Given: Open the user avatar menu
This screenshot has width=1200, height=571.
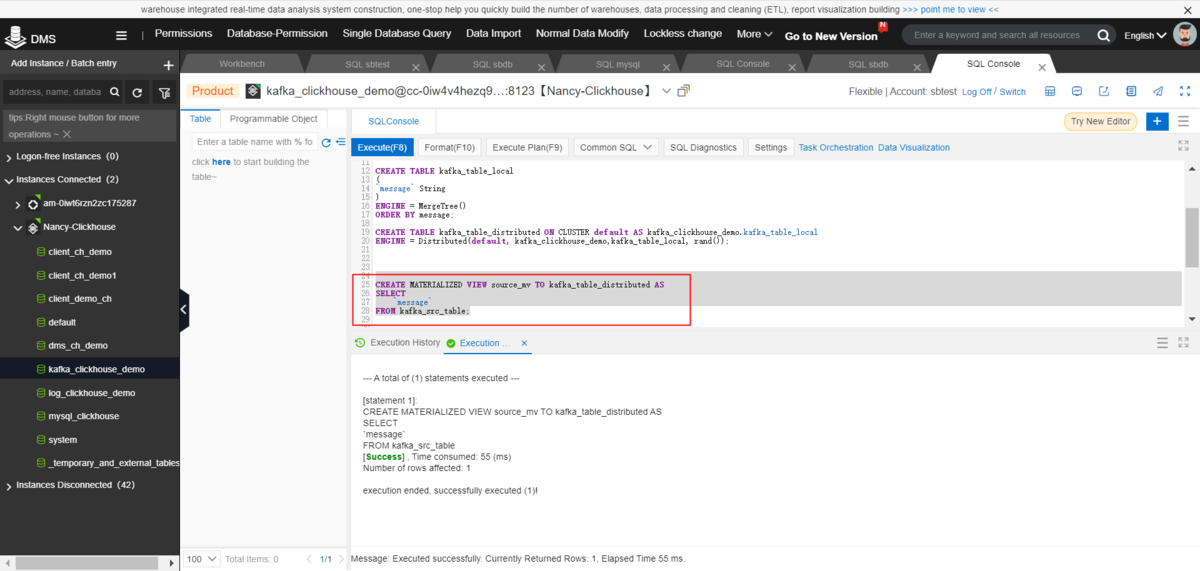Looking at the screenshot, I should [x=1184, y=35].
